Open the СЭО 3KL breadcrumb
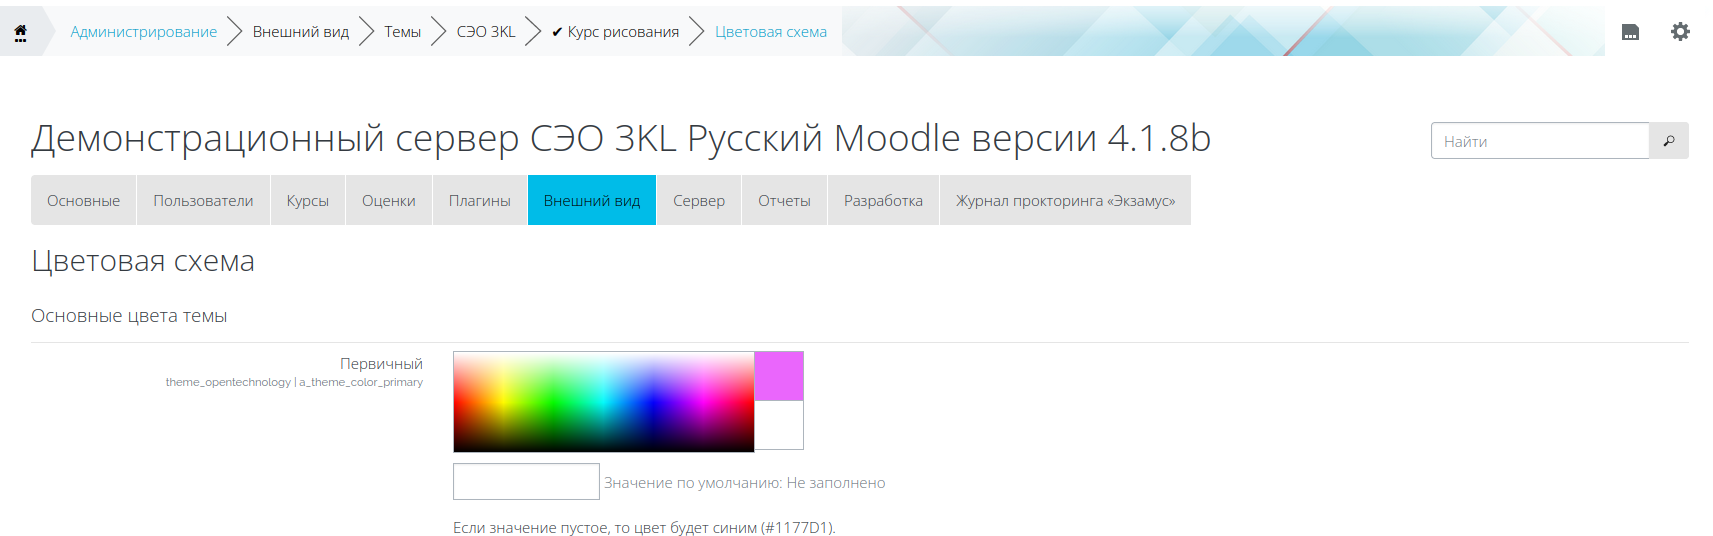Screen dimensions: 1713x536 point(486,32)
